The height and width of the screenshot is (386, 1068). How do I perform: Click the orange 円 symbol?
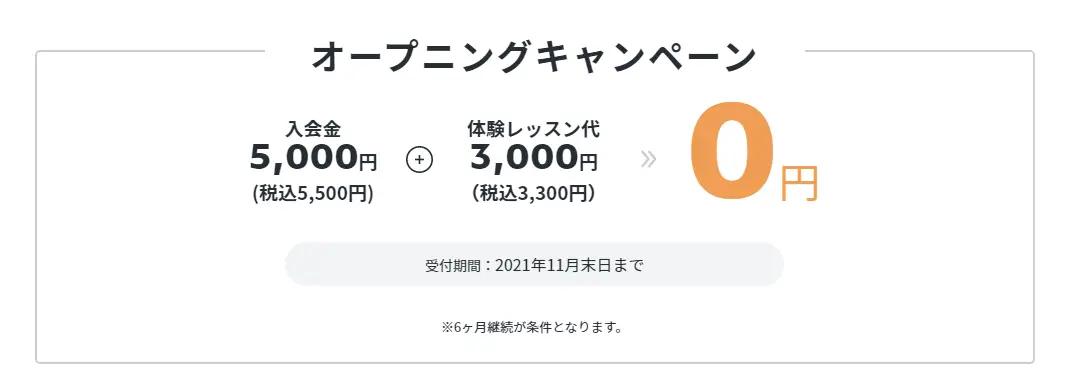[x=799, y=184]
